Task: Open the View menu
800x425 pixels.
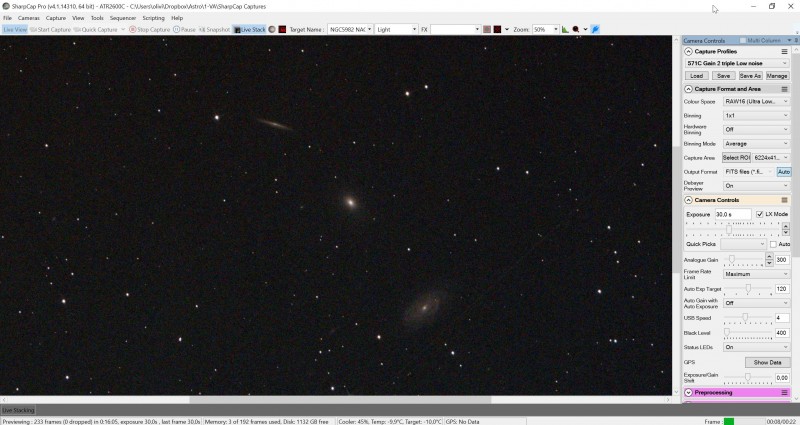Action: pos(78,18)
